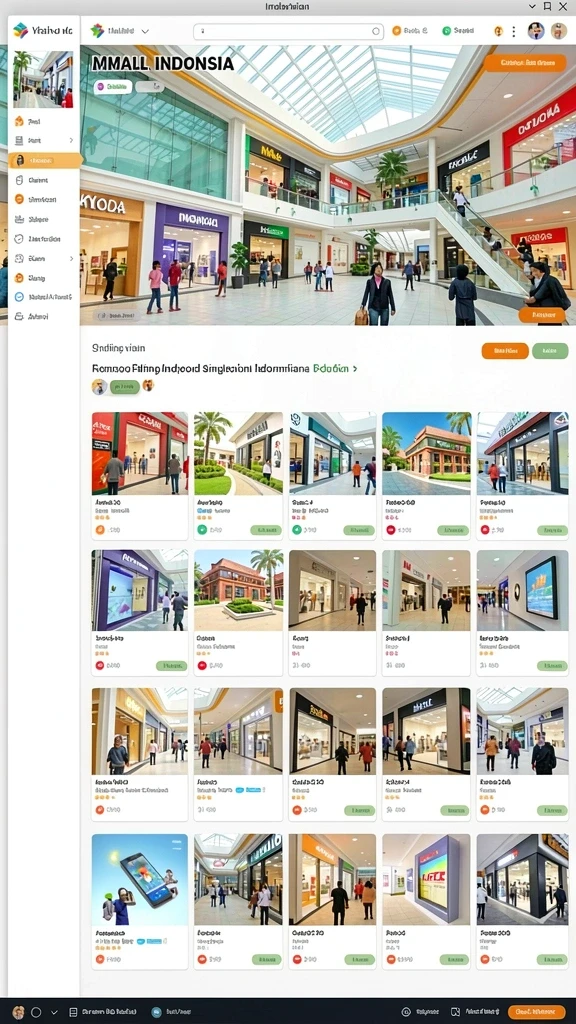Screen dimensions: 576x1024
Task: Expand the second sidebar item chevron
Action: (71, 140)
